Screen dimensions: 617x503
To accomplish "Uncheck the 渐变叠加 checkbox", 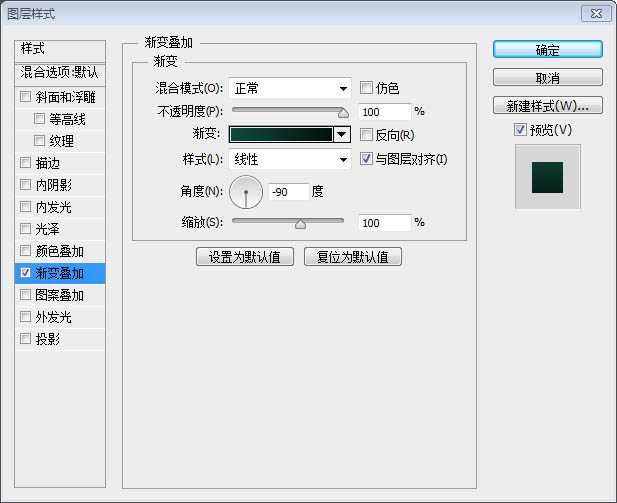I will 26,272.
